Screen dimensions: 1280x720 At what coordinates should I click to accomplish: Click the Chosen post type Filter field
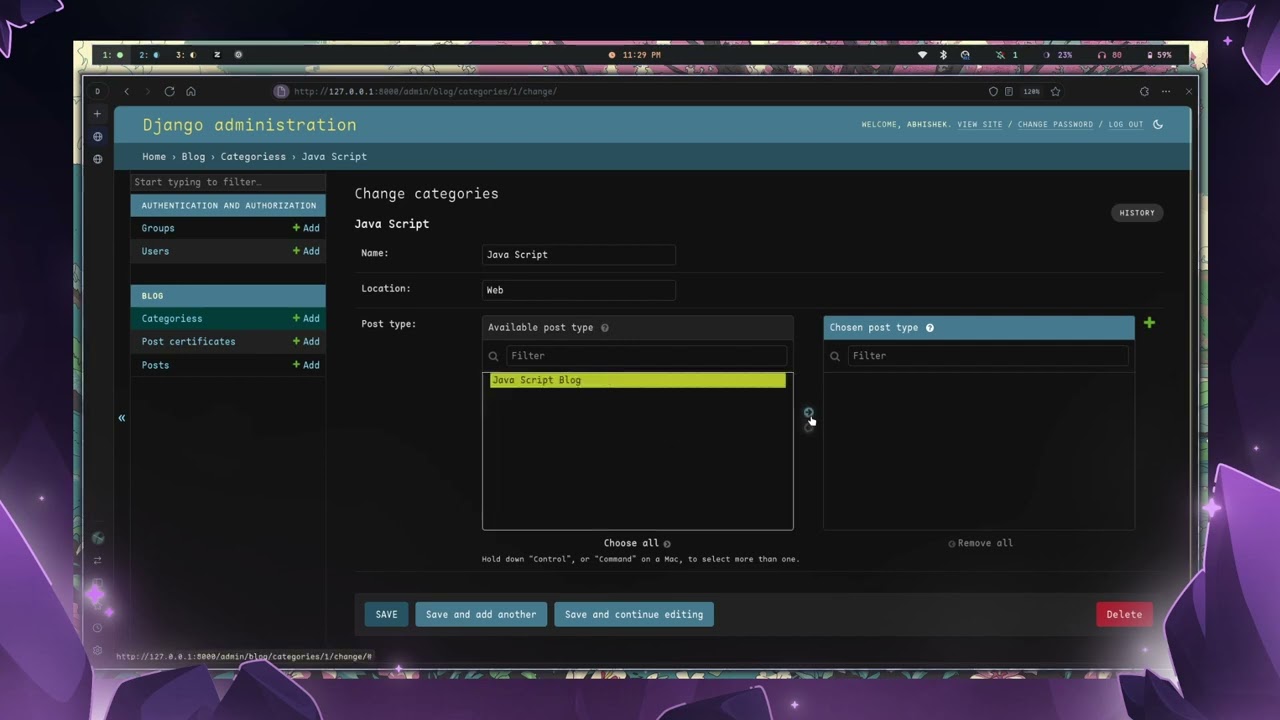988,356
